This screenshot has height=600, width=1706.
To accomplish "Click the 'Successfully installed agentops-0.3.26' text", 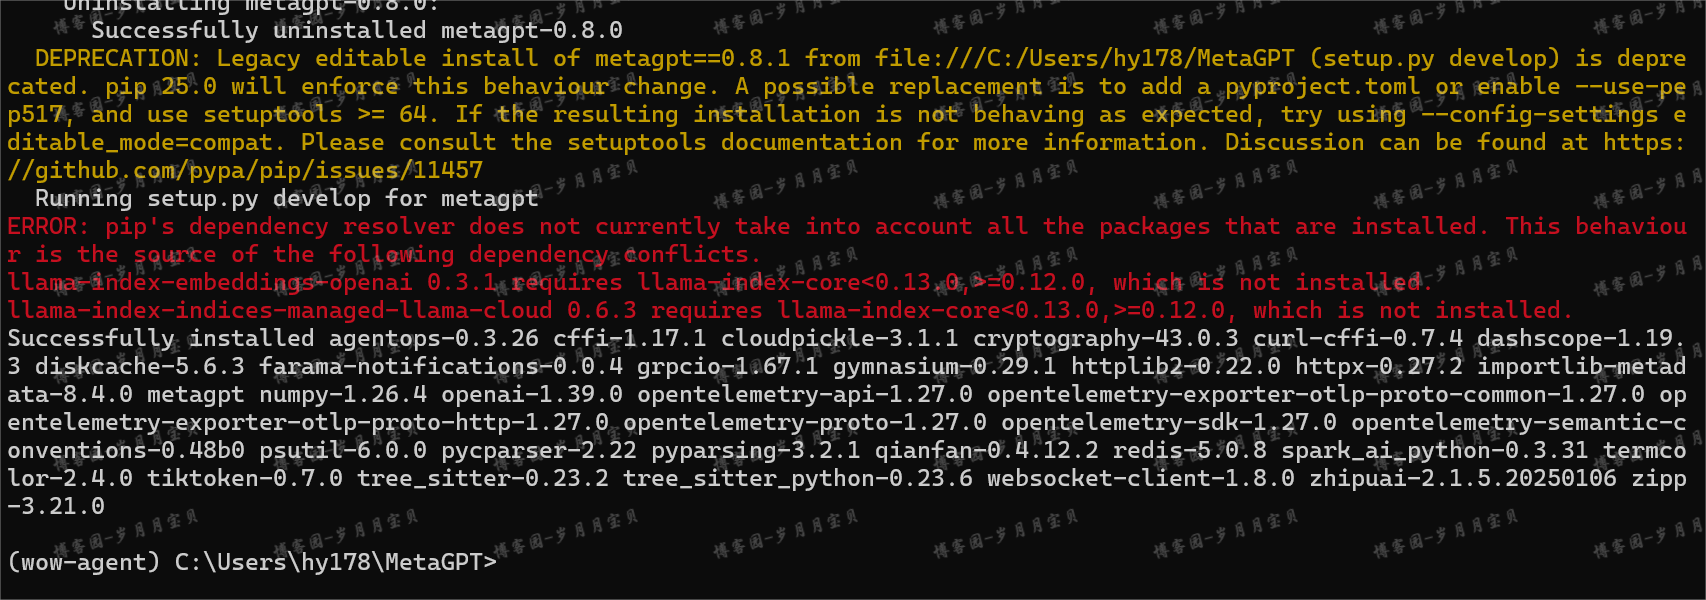I will coord(273,338).
